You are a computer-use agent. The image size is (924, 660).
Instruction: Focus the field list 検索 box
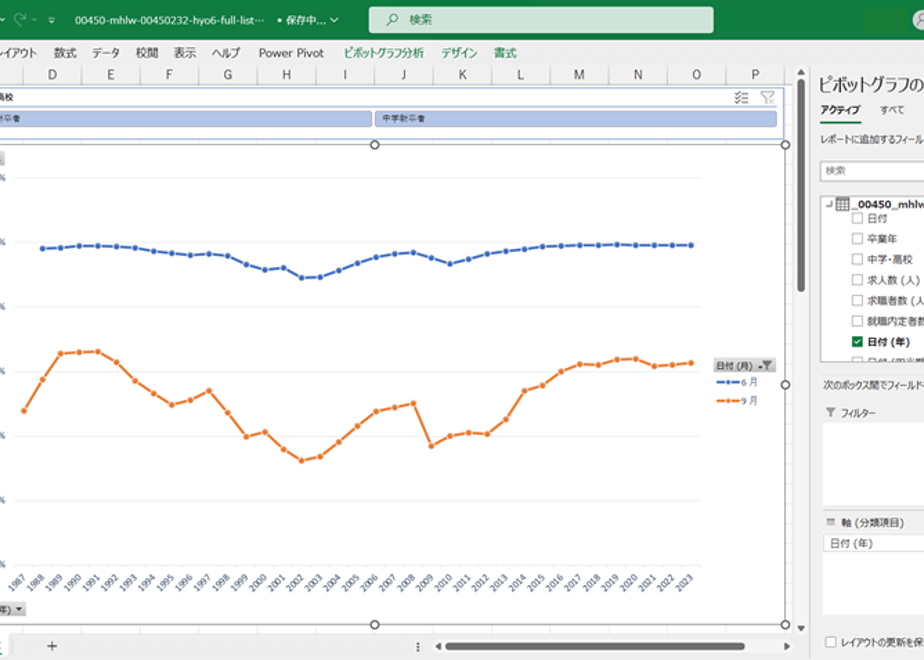[x=872, y=171]
